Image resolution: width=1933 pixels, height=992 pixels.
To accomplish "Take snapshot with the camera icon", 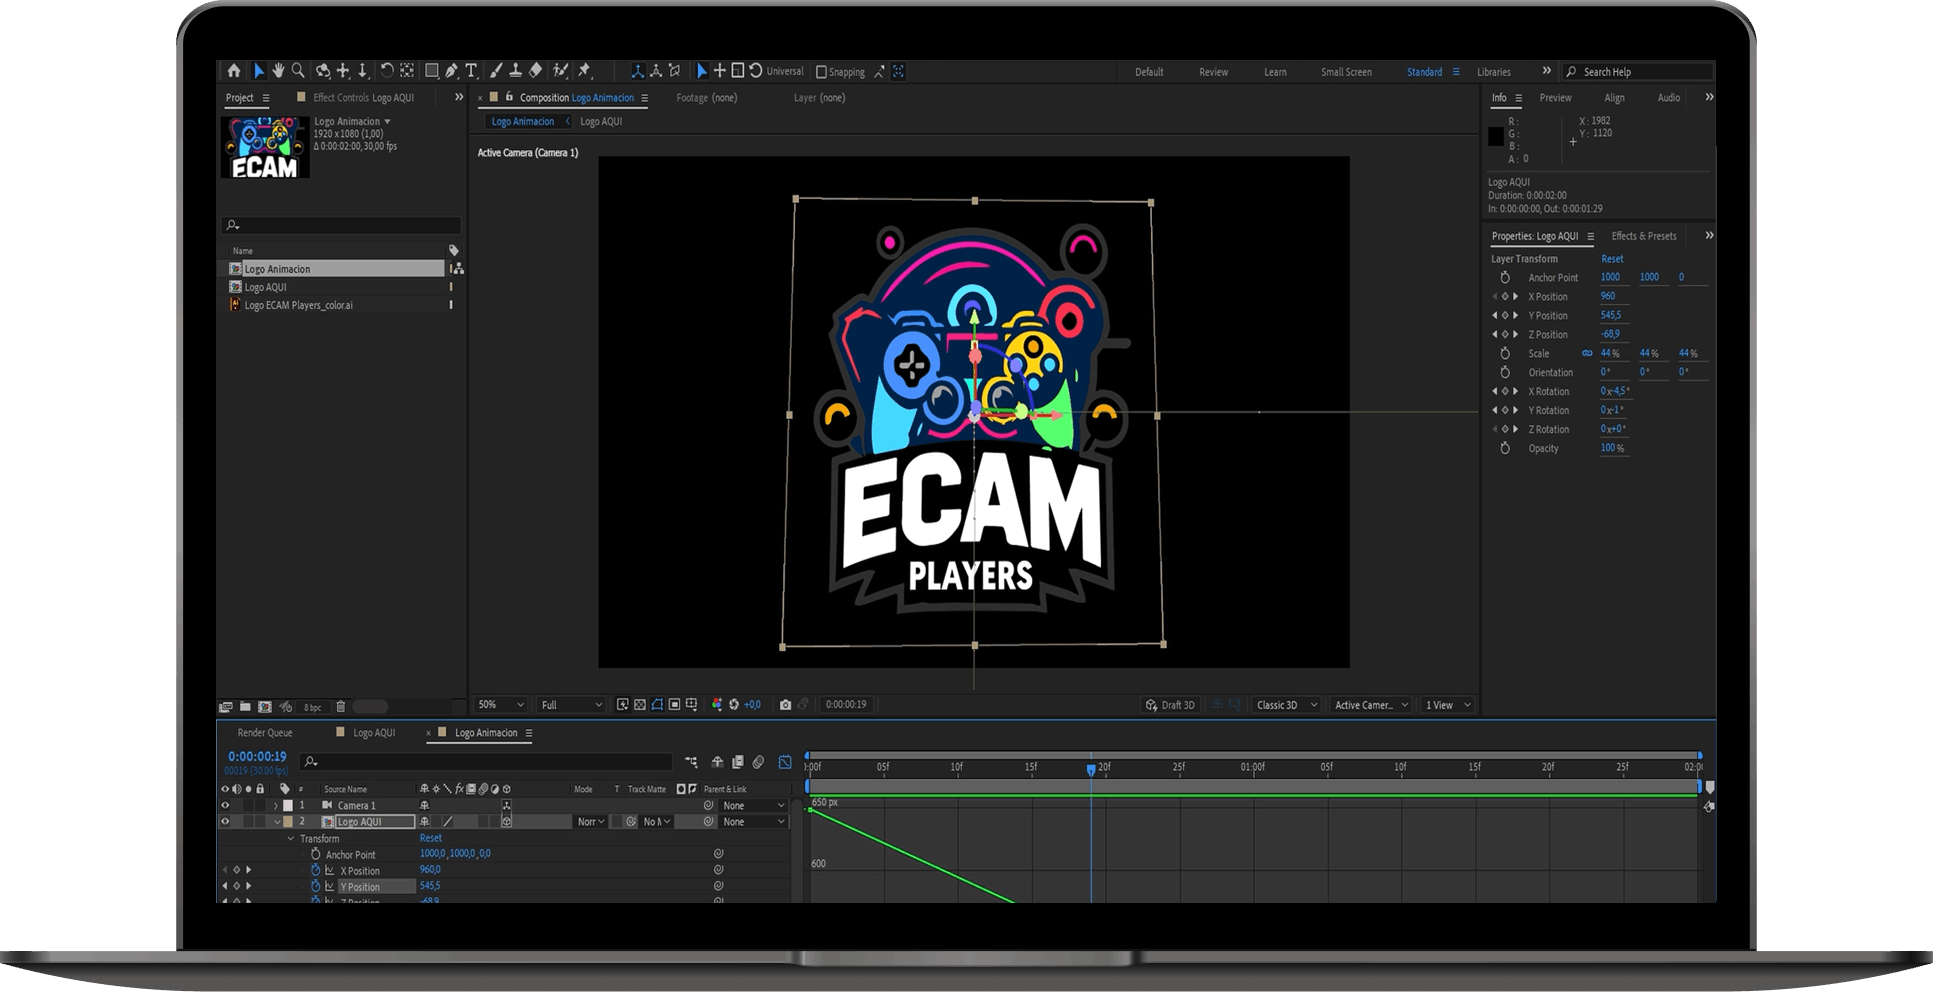I will pos(785,705).
